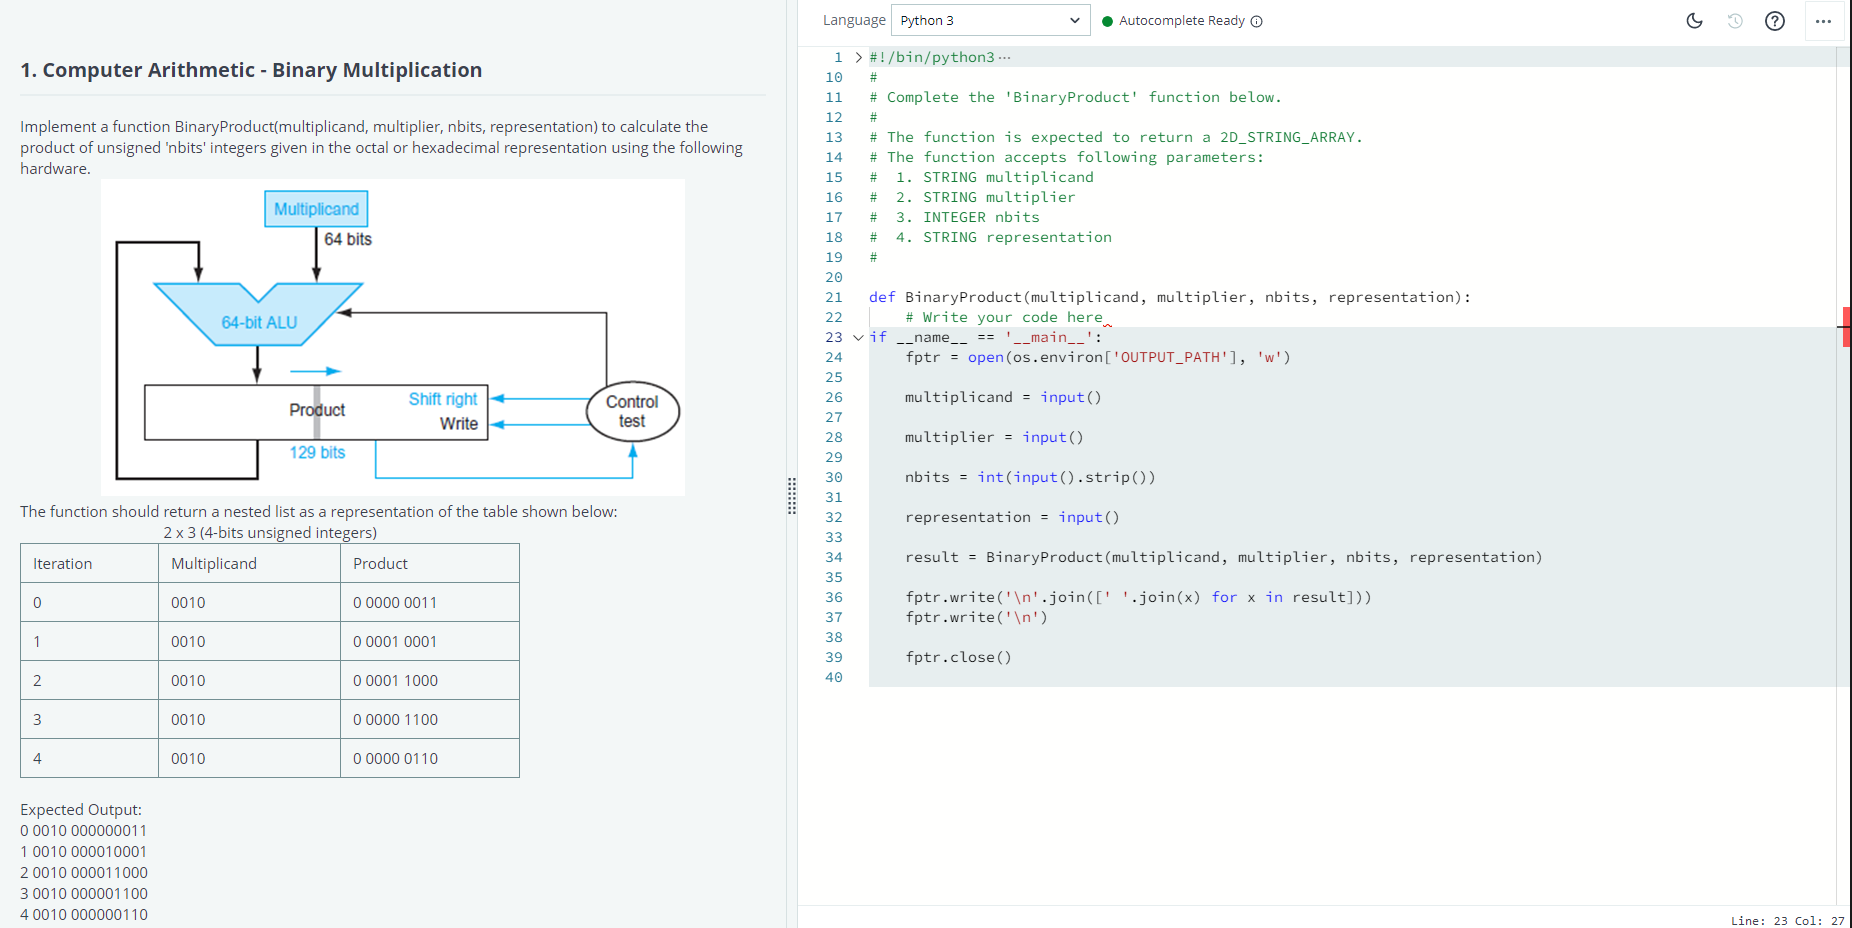The height and width of the screenshot is (928, 1852).
Task: Click the '2 x 3 (4-bits unsigned integers)' caption
Action: click(x=270, y=533)
